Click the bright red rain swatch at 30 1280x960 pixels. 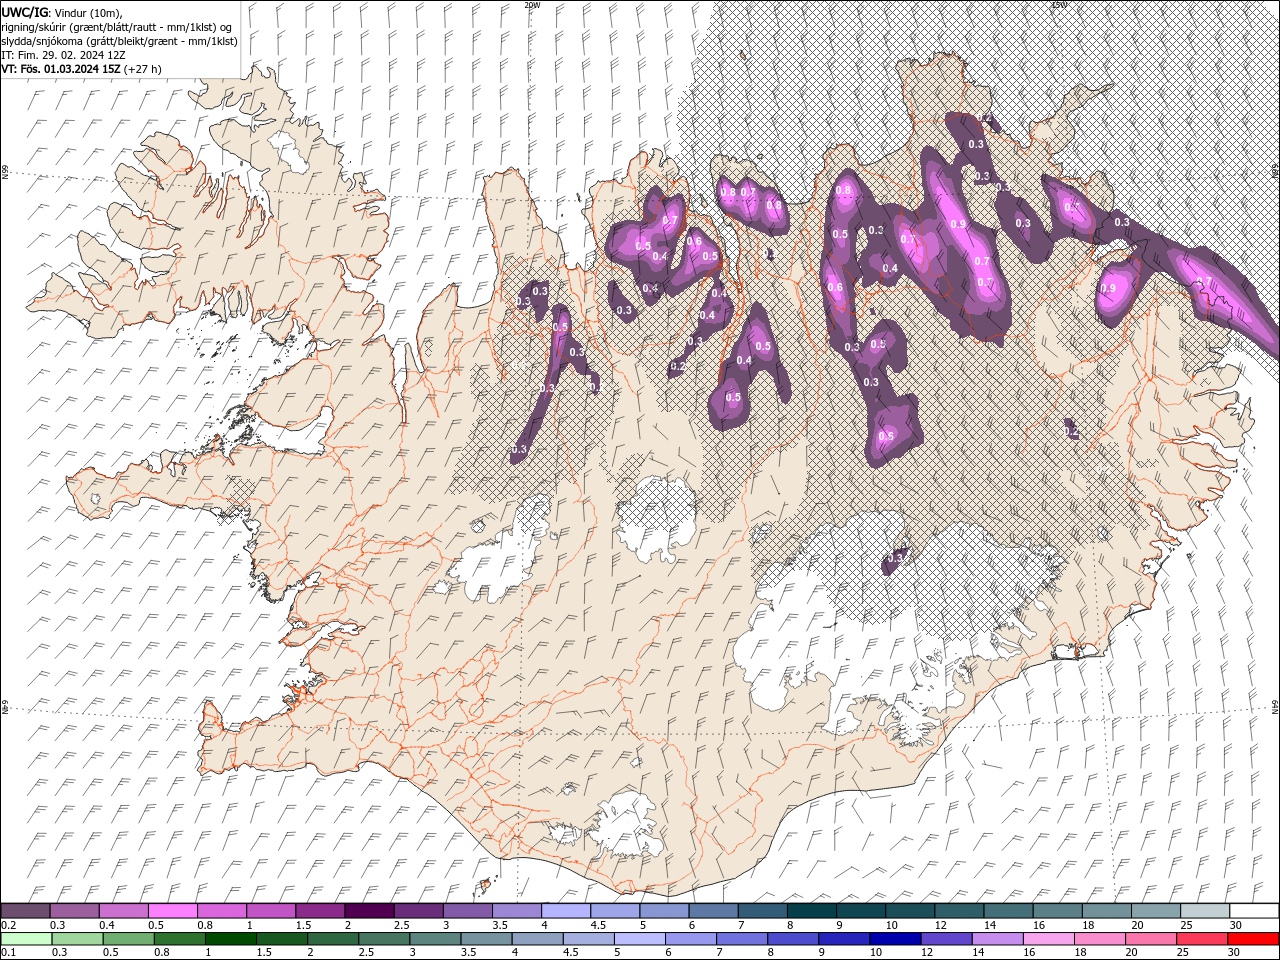(1252, 938)
